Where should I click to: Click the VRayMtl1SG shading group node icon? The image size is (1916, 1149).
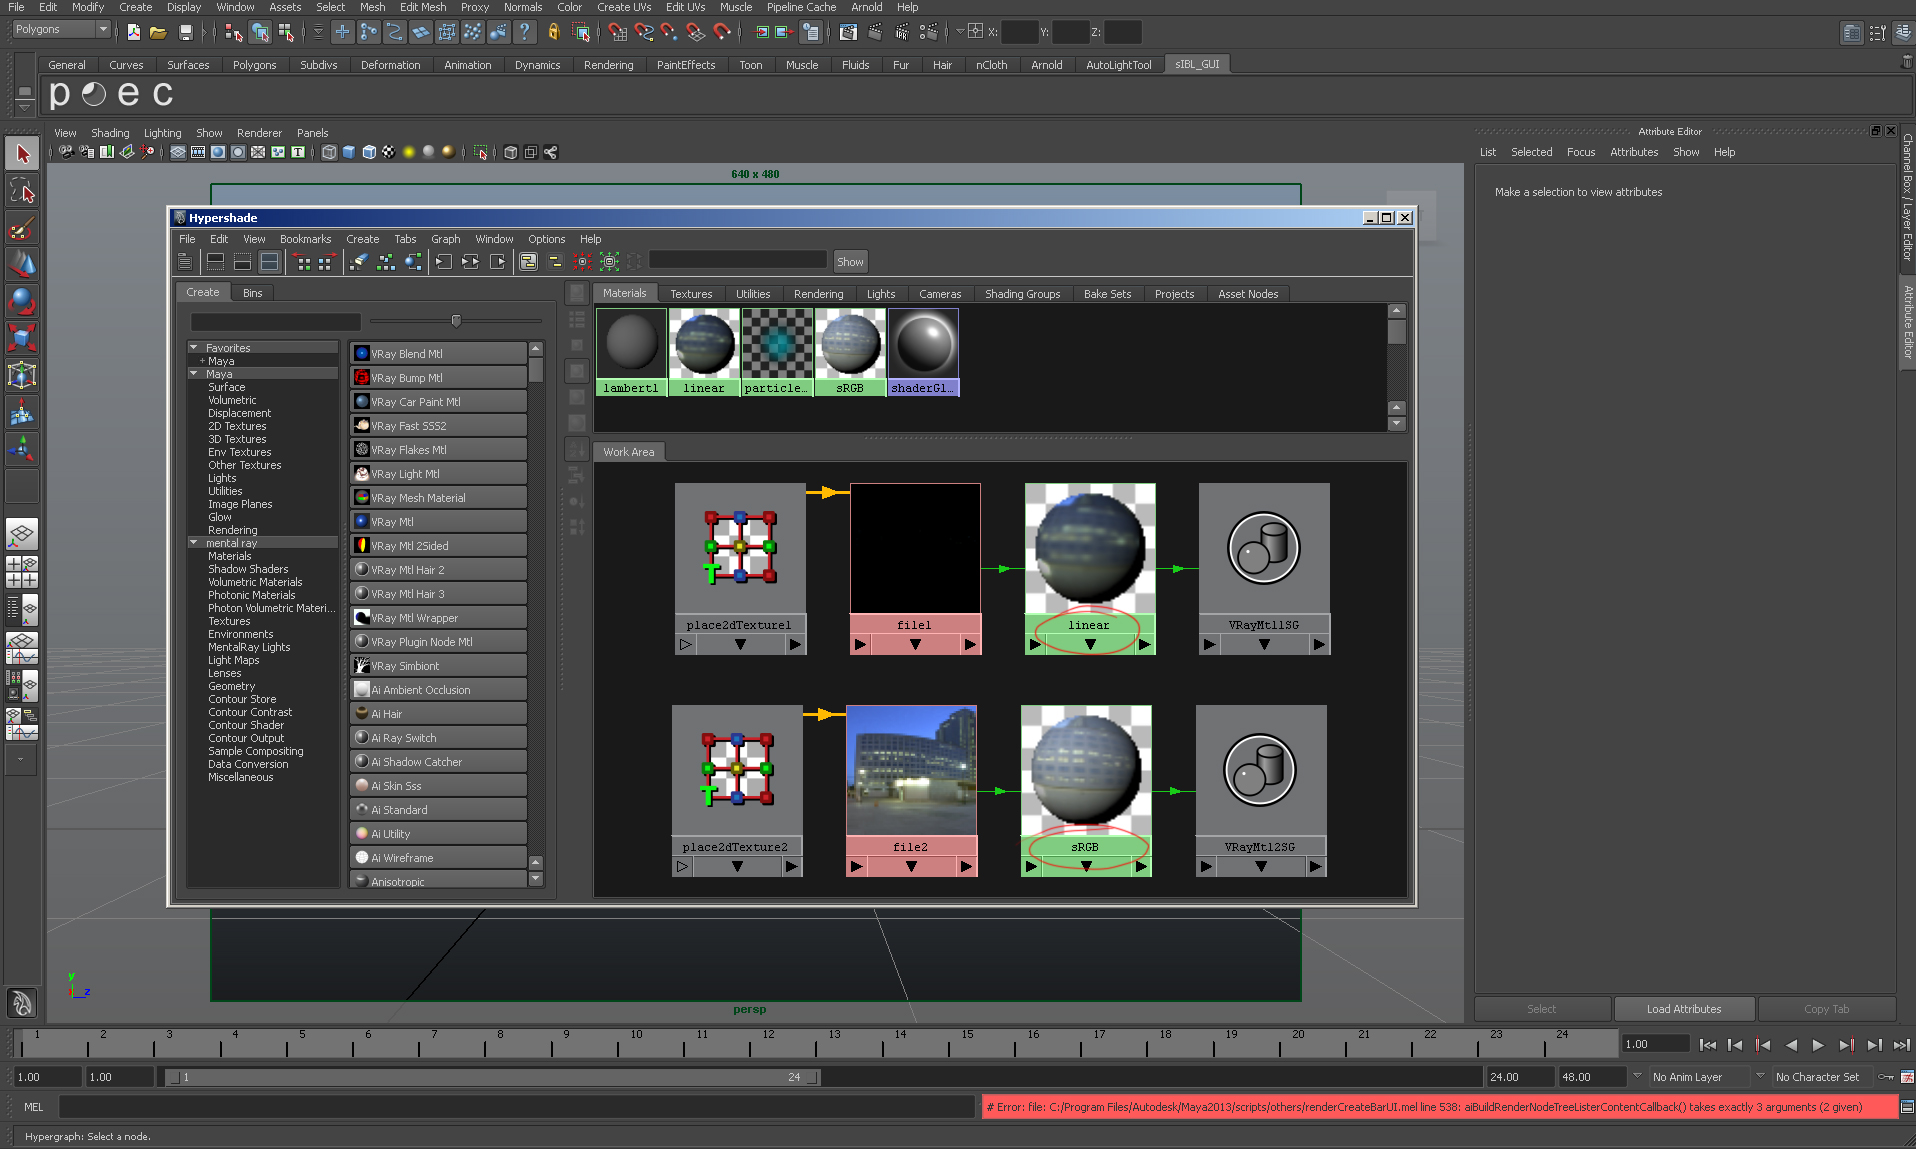[1264, 548]
